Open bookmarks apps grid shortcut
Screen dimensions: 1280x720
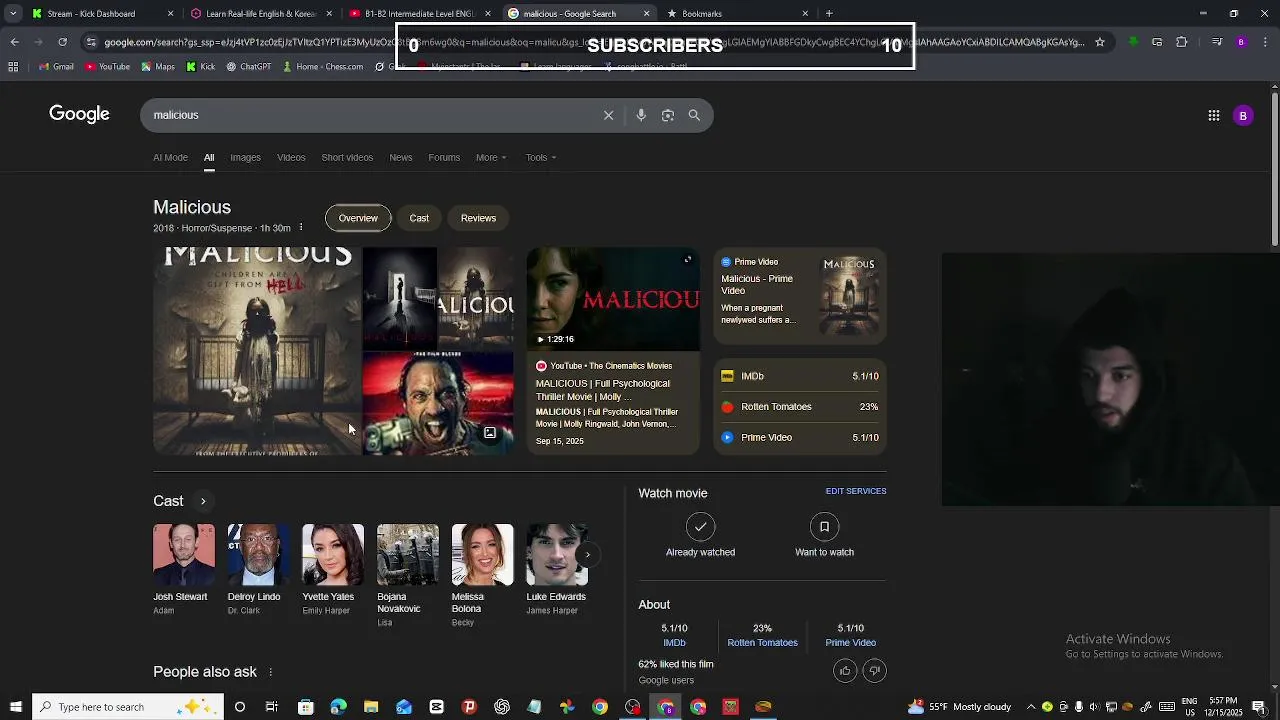tap(13, 67)
